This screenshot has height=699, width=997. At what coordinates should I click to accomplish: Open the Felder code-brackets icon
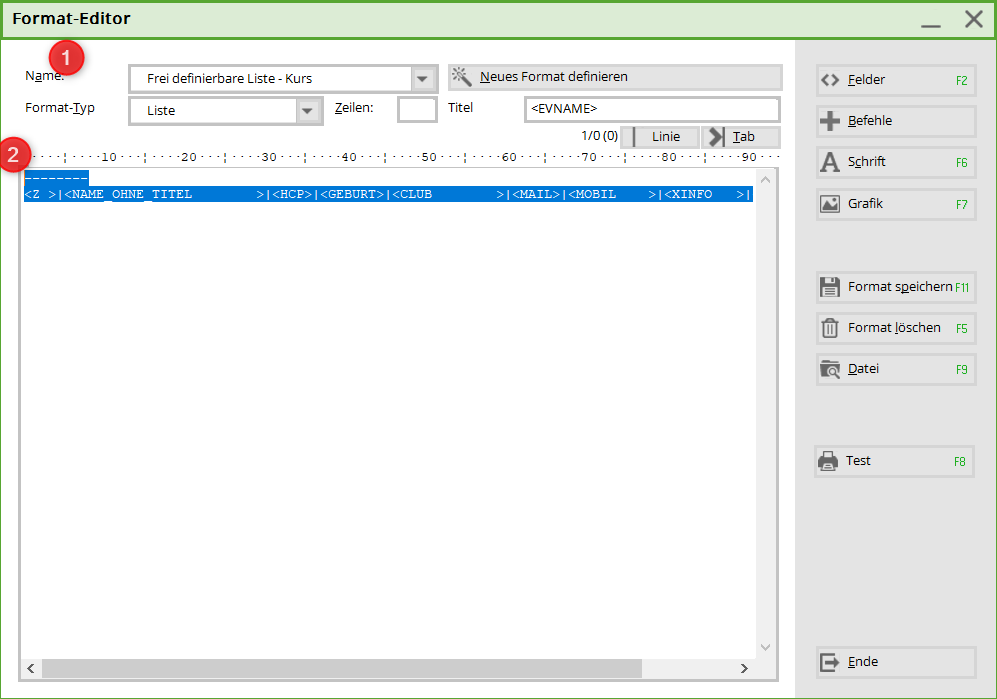click(x=830, y=80)
